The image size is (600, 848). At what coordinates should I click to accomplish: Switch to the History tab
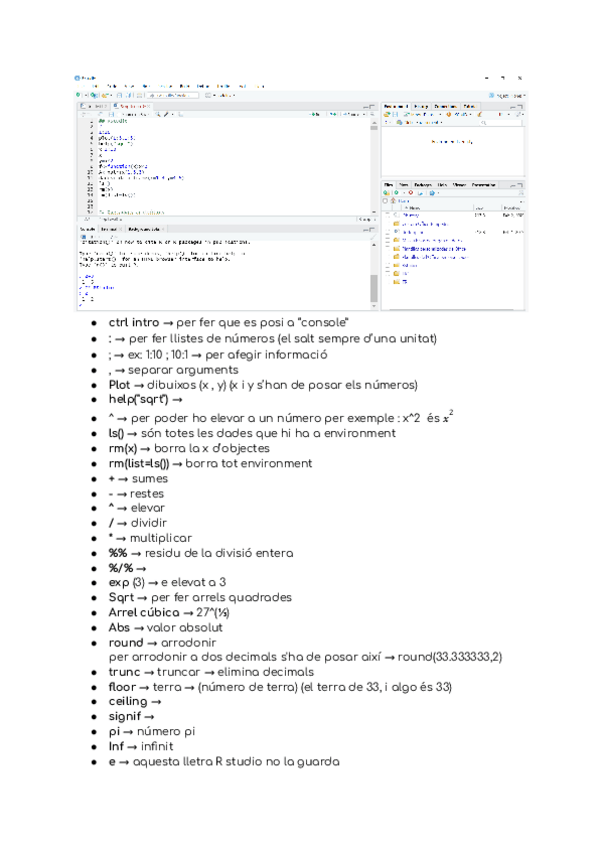click(420, 106)
